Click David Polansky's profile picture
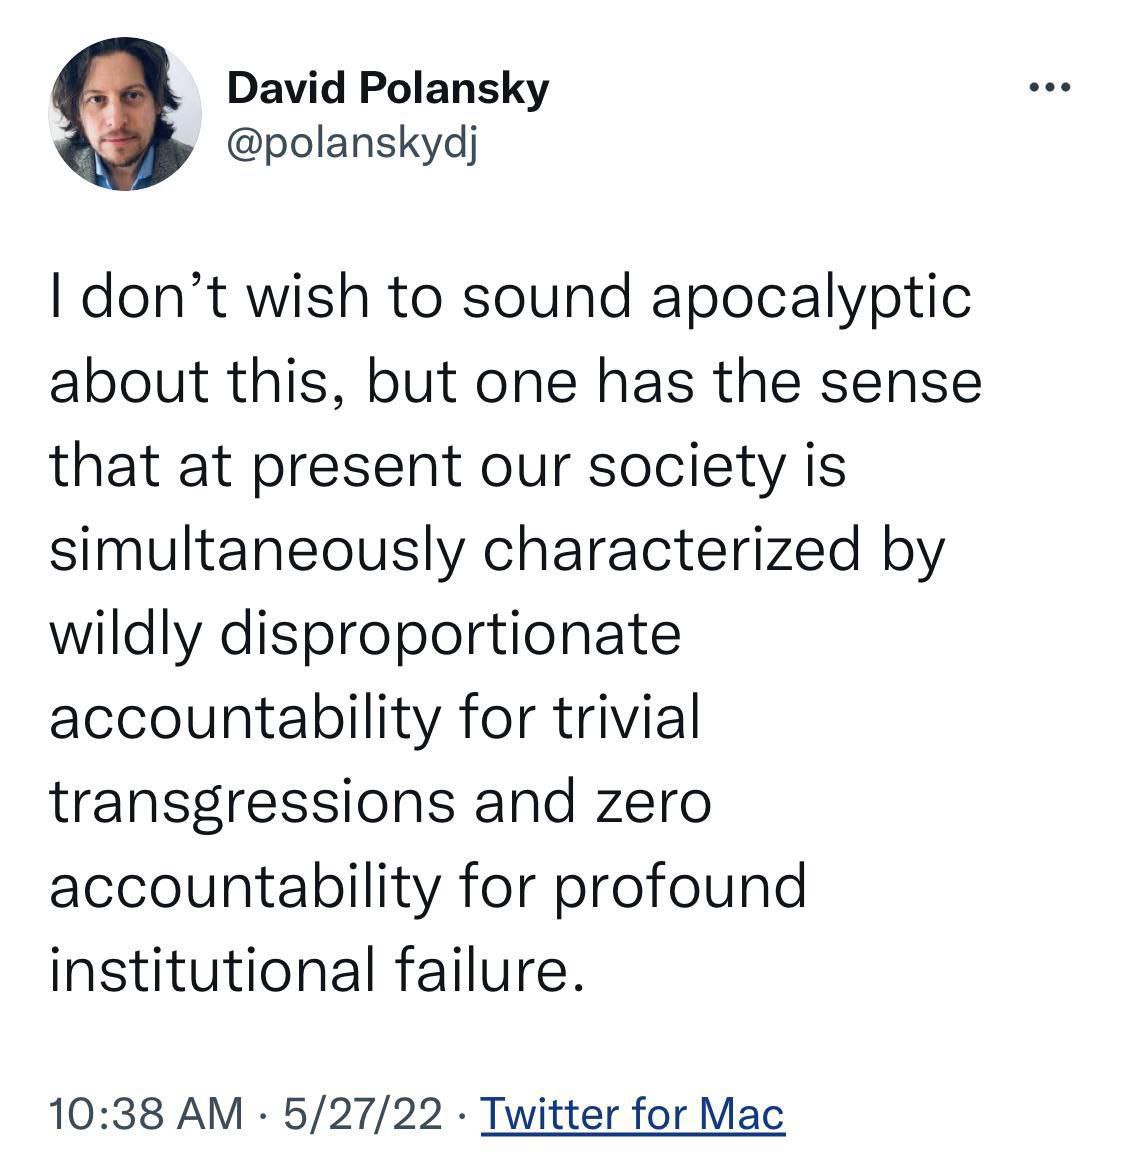1125x1176 pixels. tap(125, 114)
